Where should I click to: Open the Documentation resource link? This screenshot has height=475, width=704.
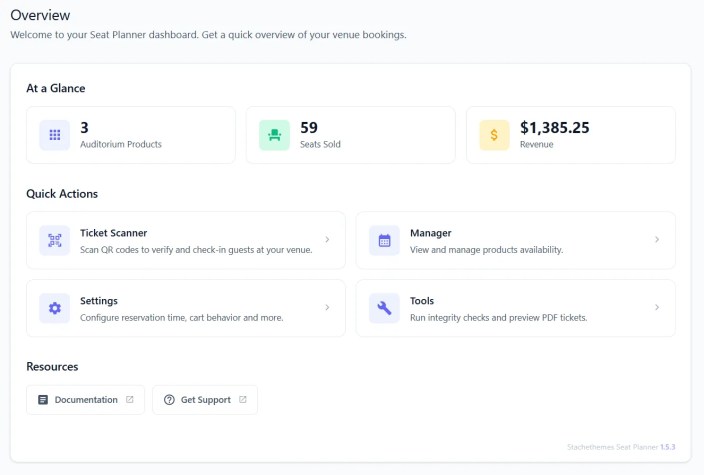coord(86,400)
